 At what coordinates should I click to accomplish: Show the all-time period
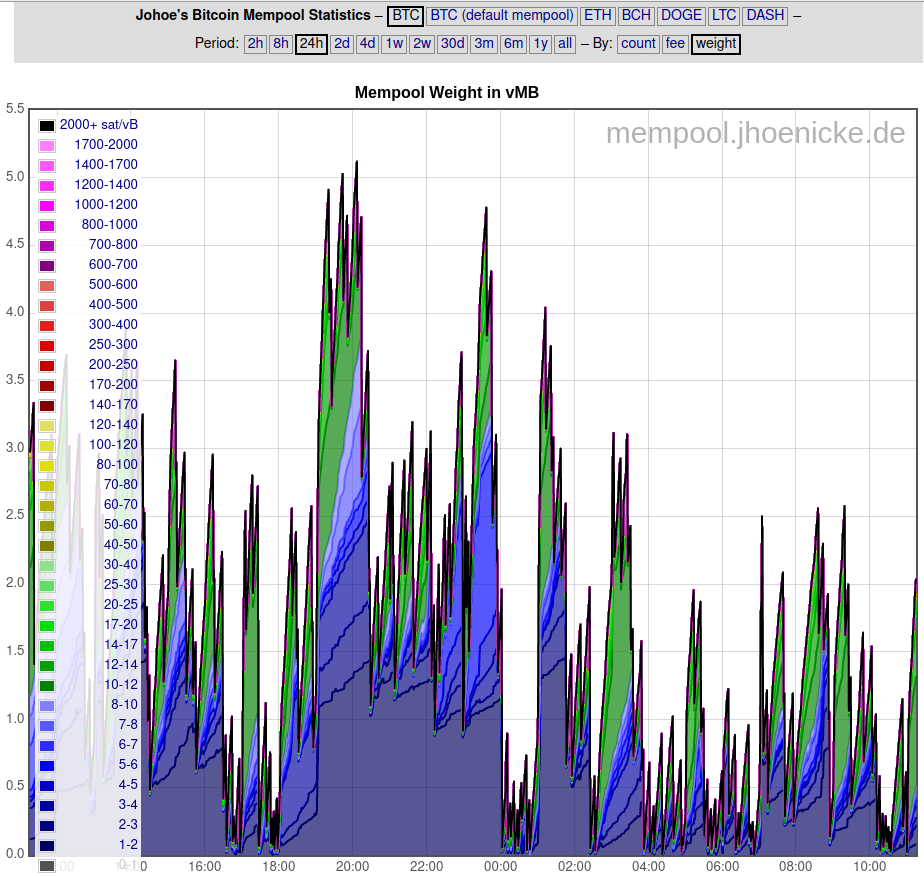click(565, 44)
